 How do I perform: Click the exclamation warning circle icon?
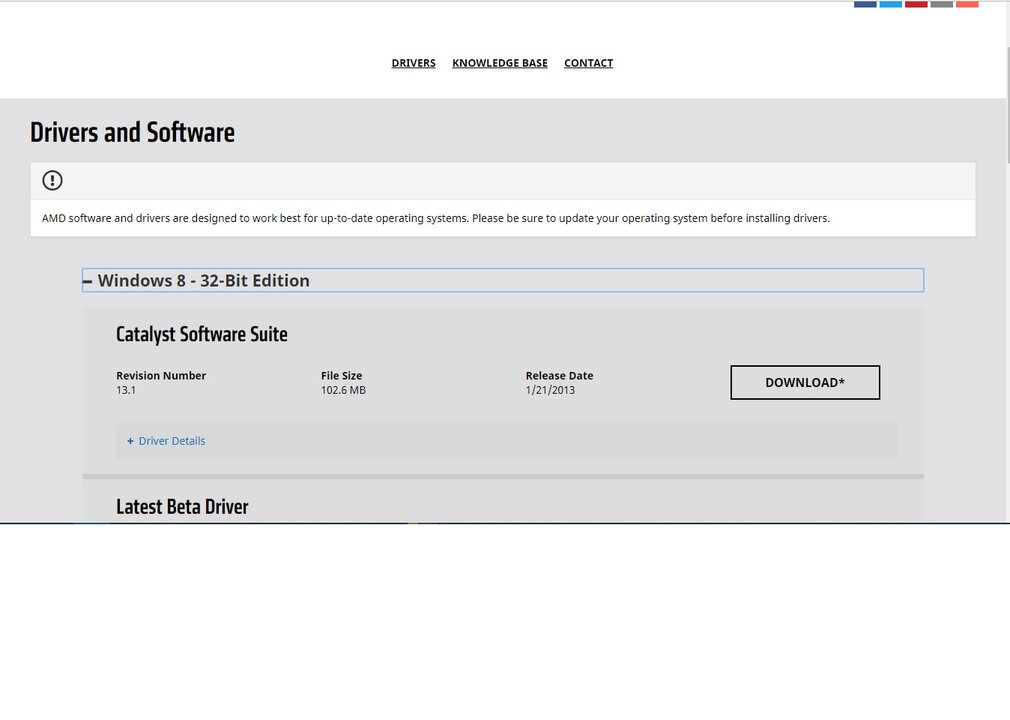[x=52, y=180]
